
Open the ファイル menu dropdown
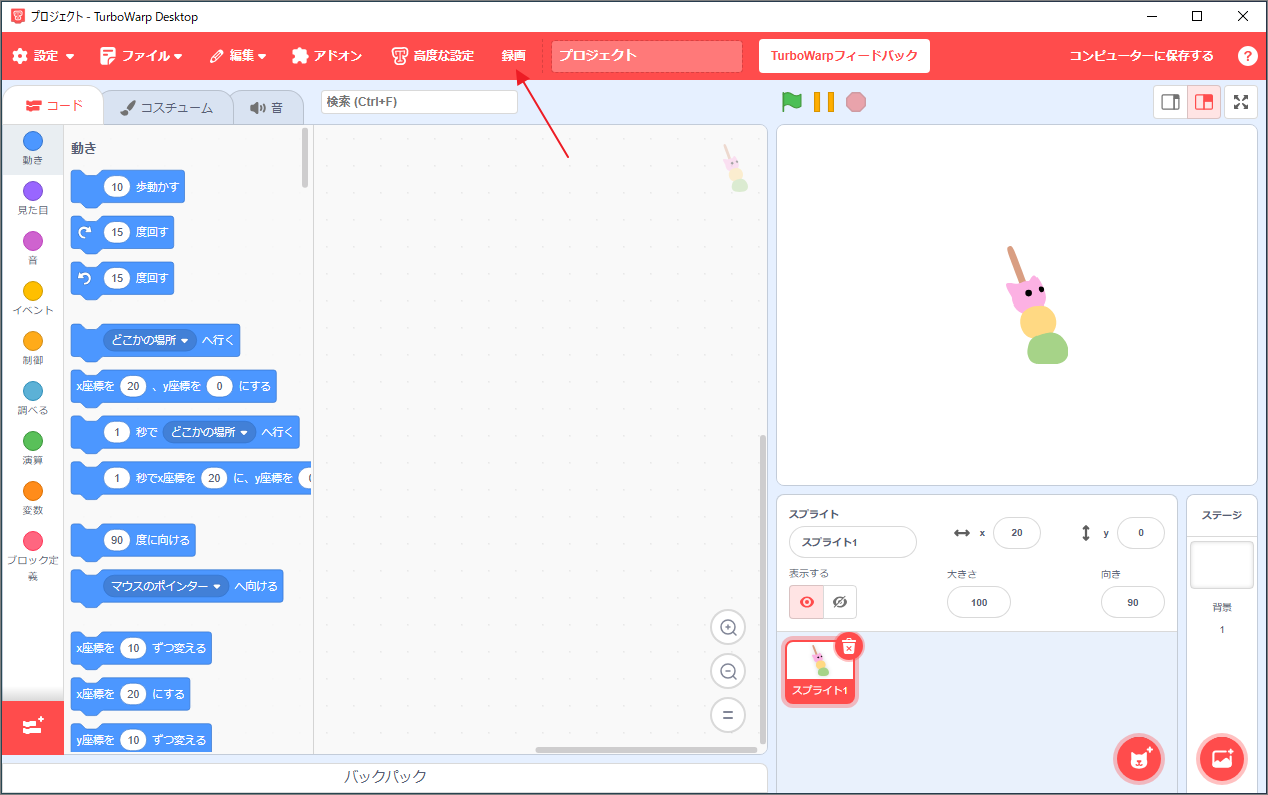(x=142, y=55)
